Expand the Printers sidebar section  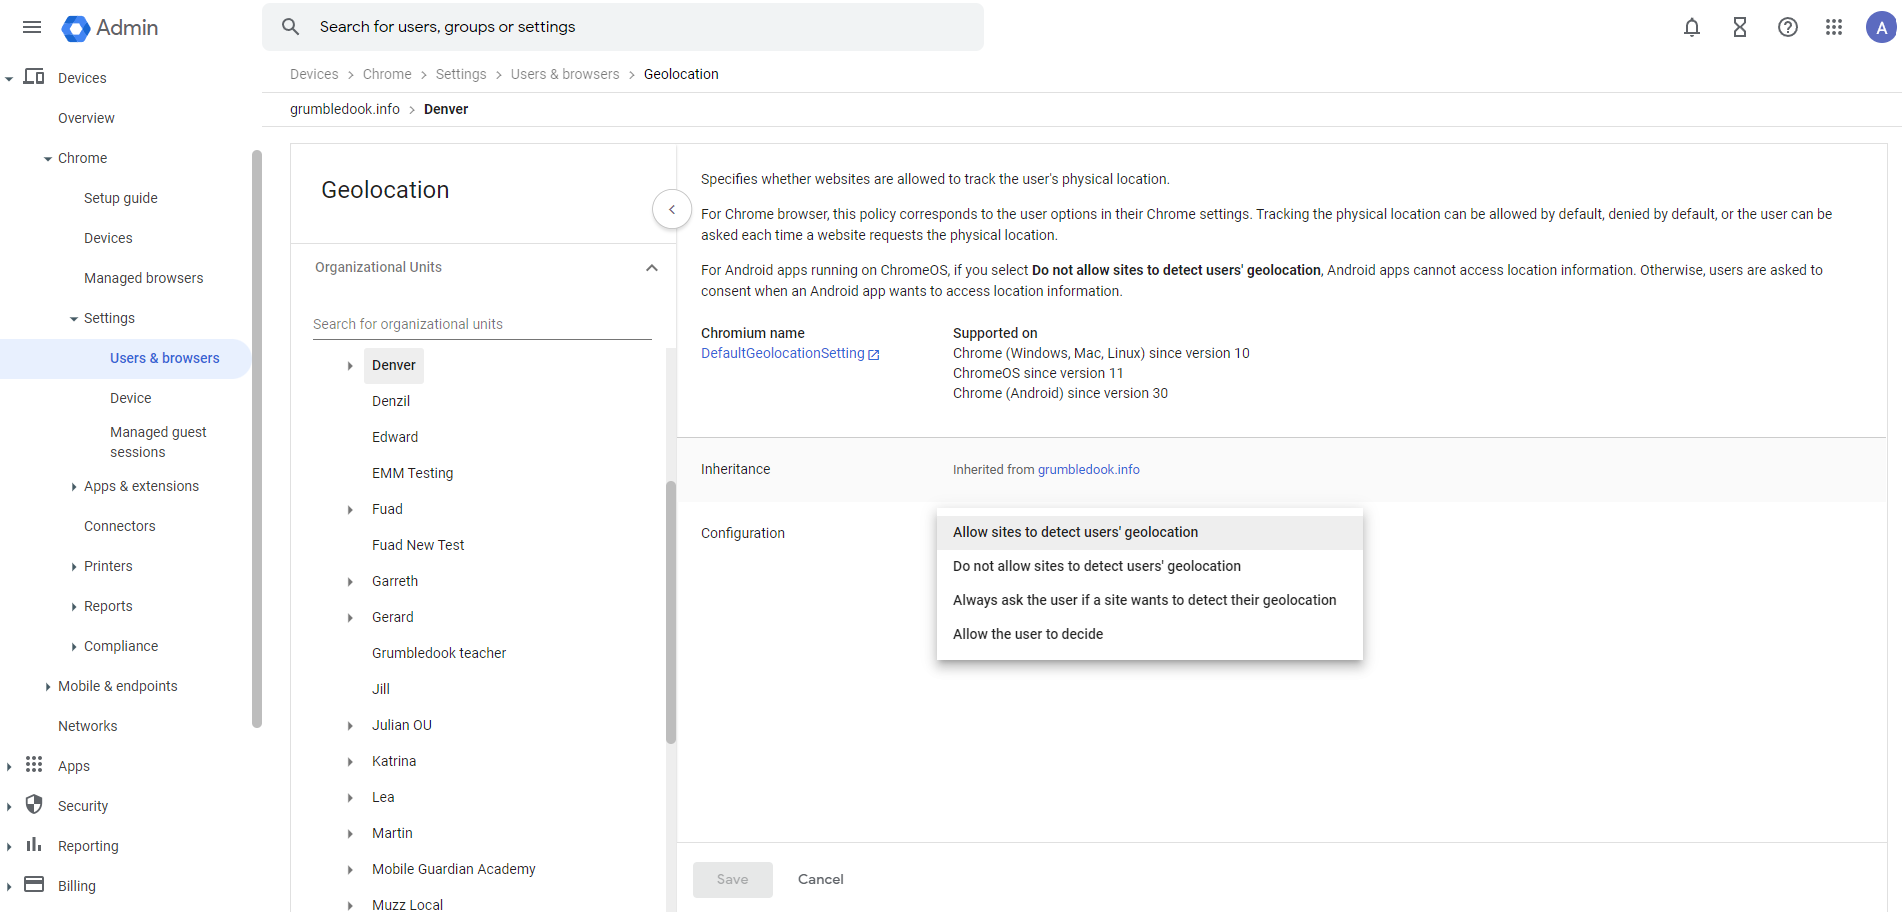[x=74, y=567]
